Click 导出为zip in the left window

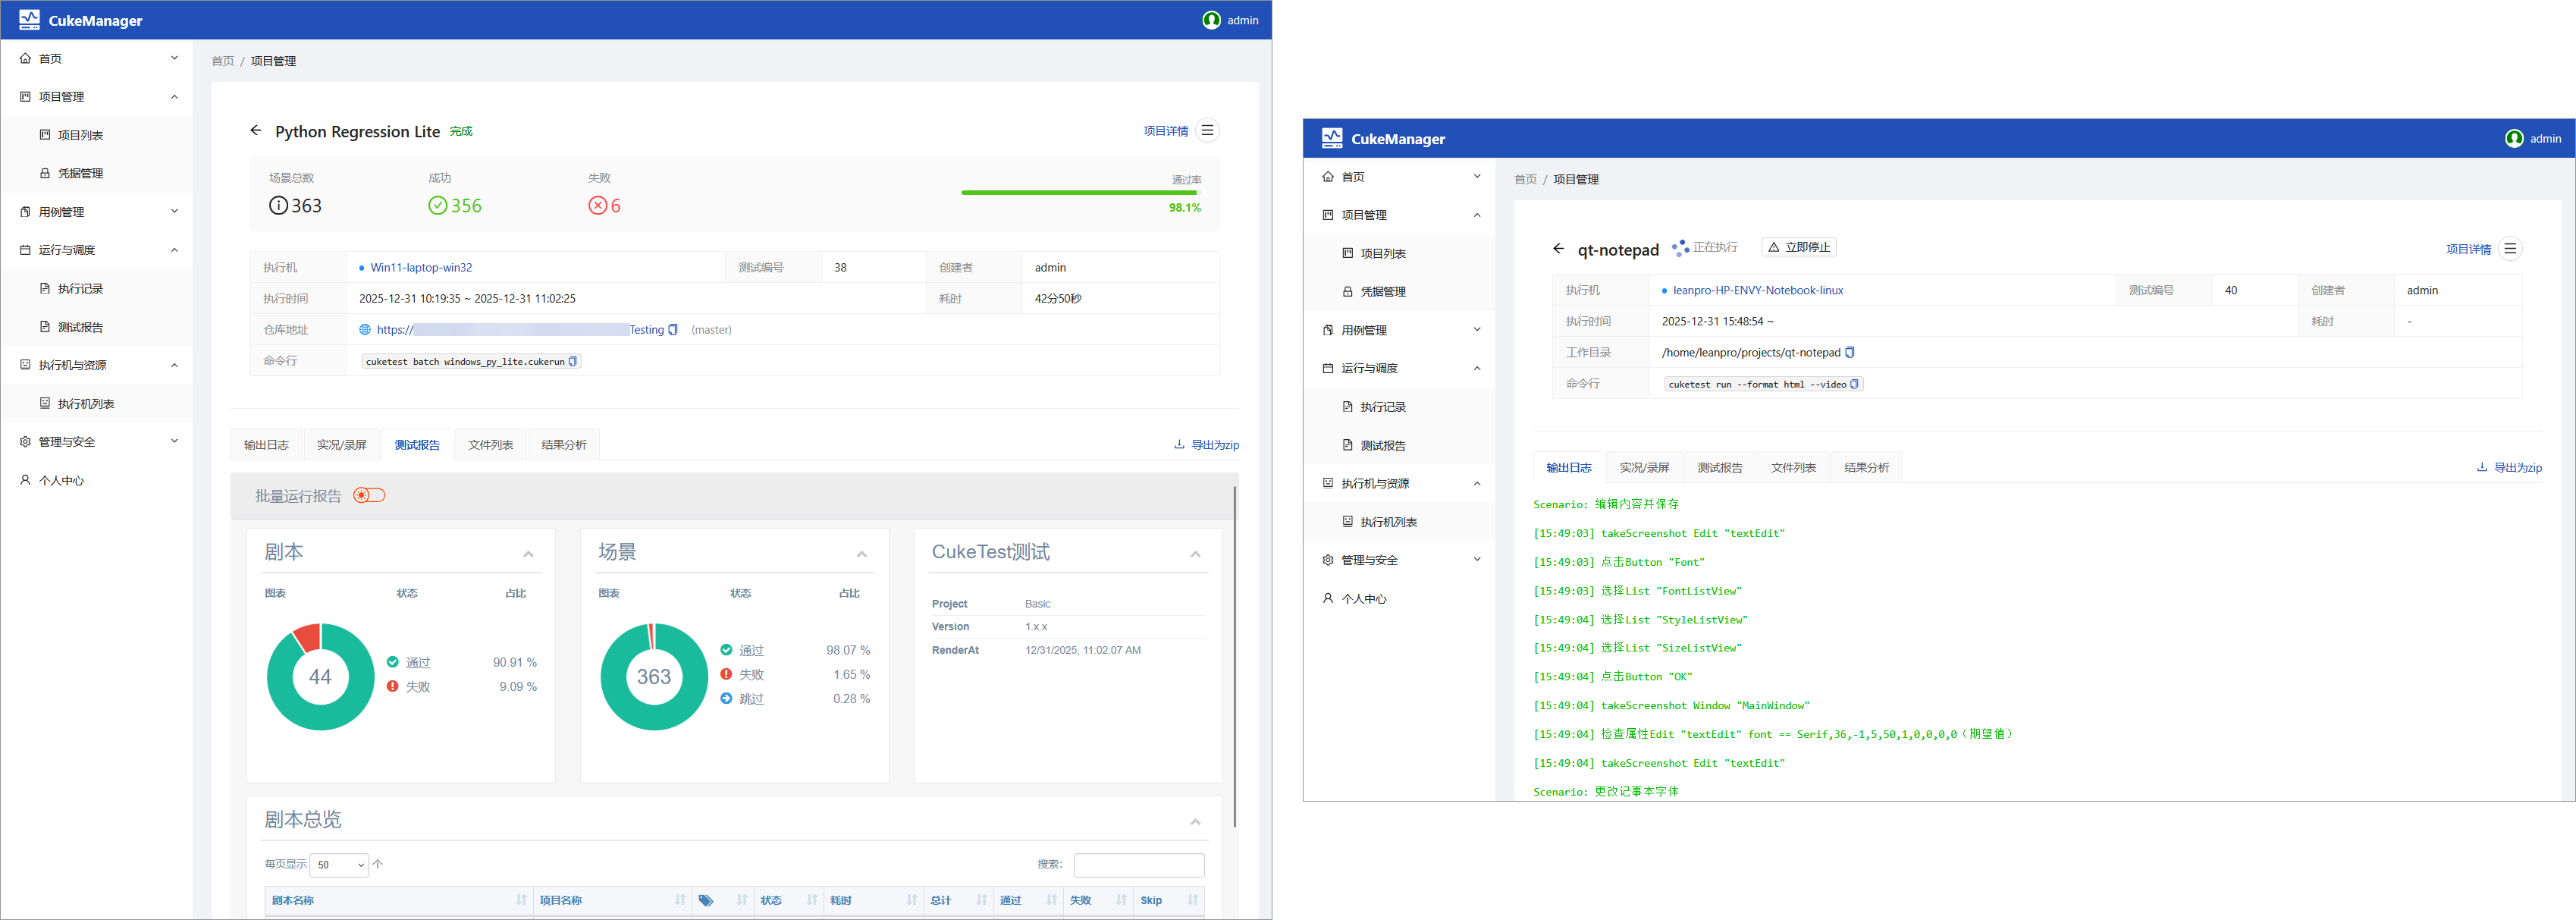tap(1206, 445)
